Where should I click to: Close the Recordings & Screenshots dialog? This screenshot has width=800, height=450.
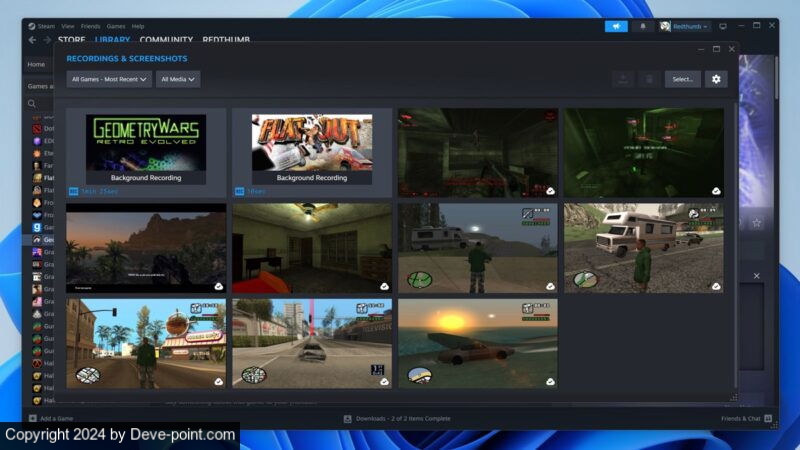click(732, 49)
